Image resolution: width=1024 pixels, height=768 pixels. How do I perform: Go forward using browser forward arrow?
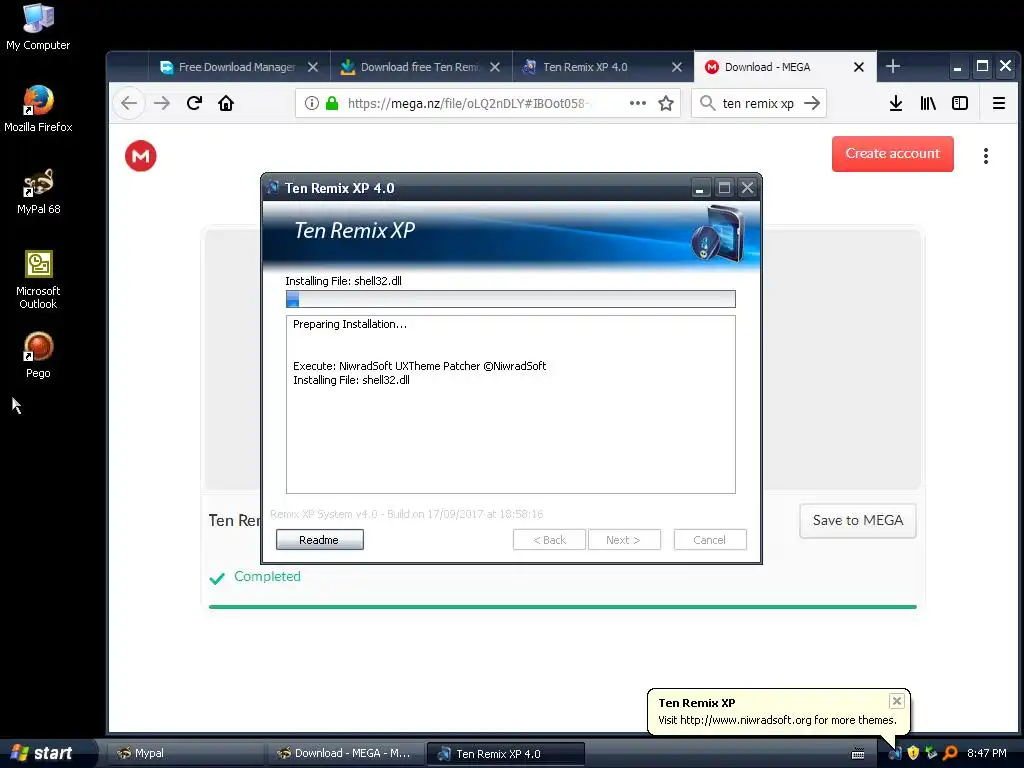click(x=161, y=103)
